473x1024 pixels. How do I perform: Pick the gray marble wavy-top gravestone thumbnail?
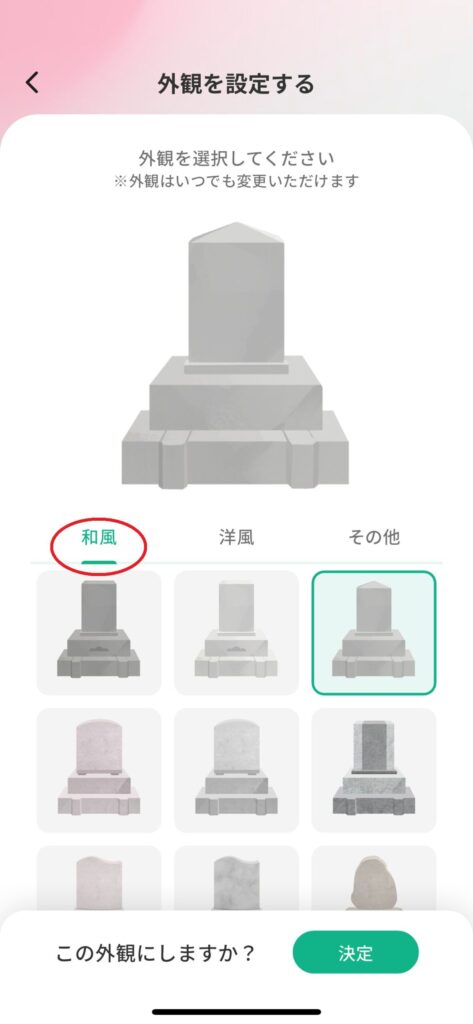[x=236, y=878]
